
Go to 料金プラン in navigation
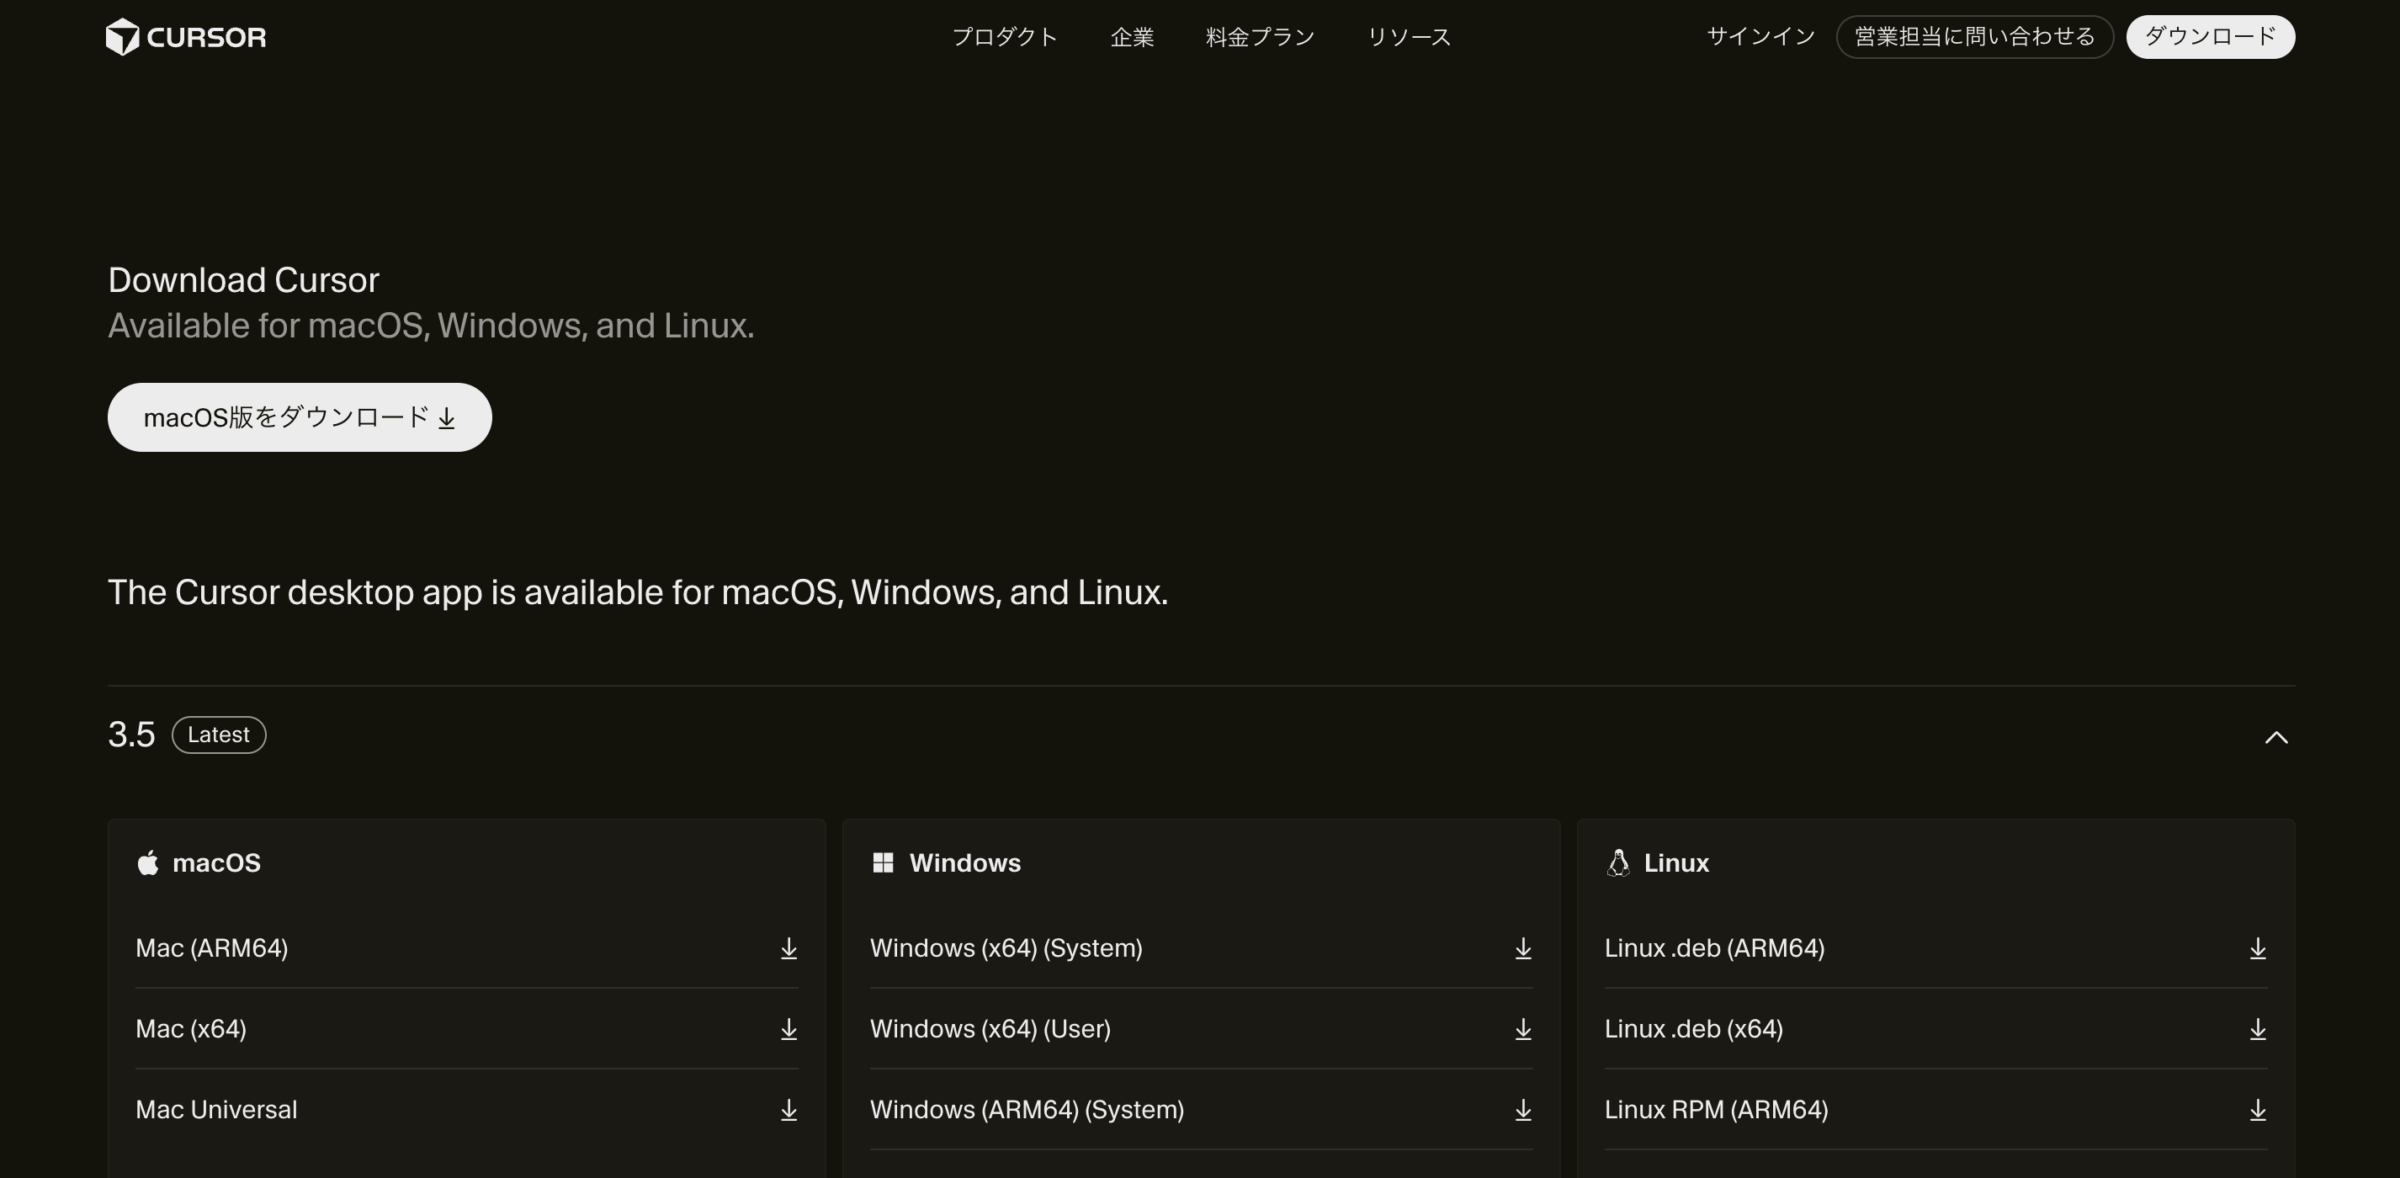[1260, 37]
